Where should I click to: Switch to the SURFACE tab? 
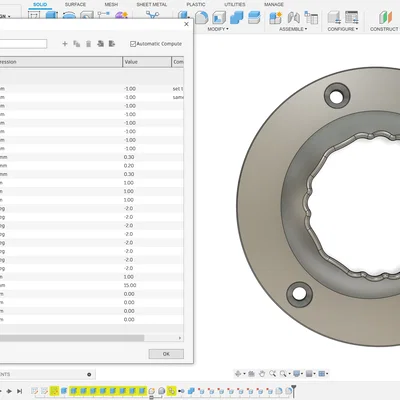click(x=75, y=4)
